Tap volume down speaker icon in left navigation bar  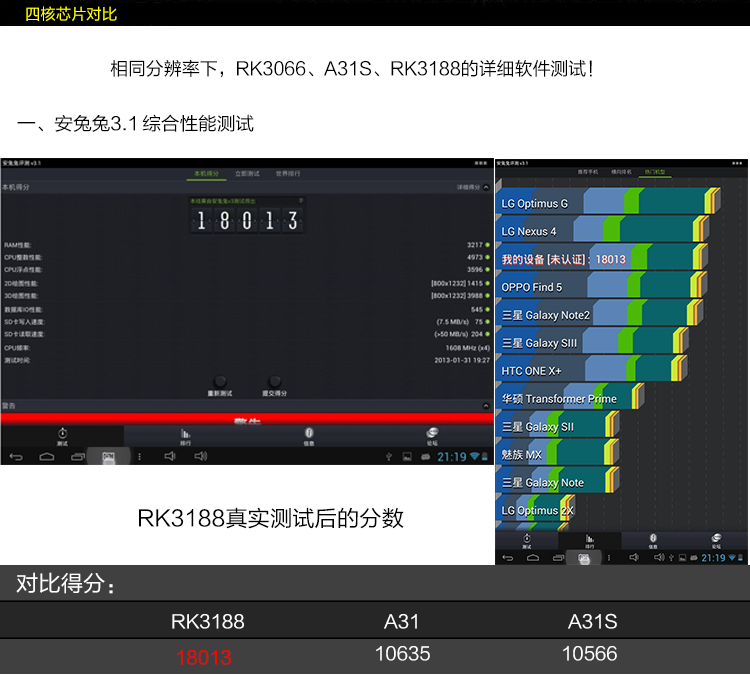click(x=170, y=456)
